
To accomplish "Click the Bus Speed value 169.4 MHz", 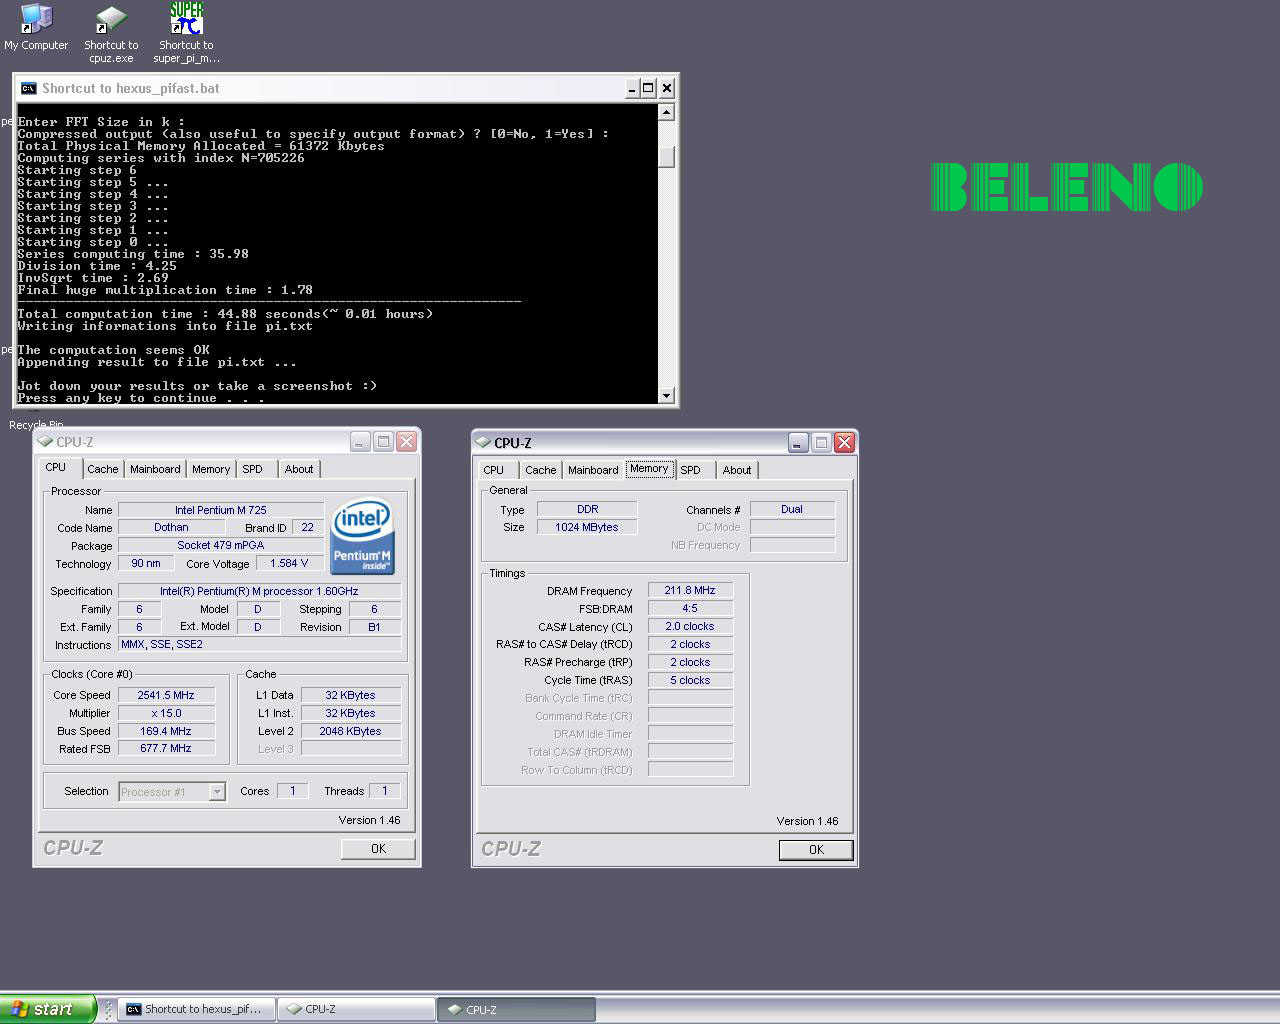I will pos(166,731).
